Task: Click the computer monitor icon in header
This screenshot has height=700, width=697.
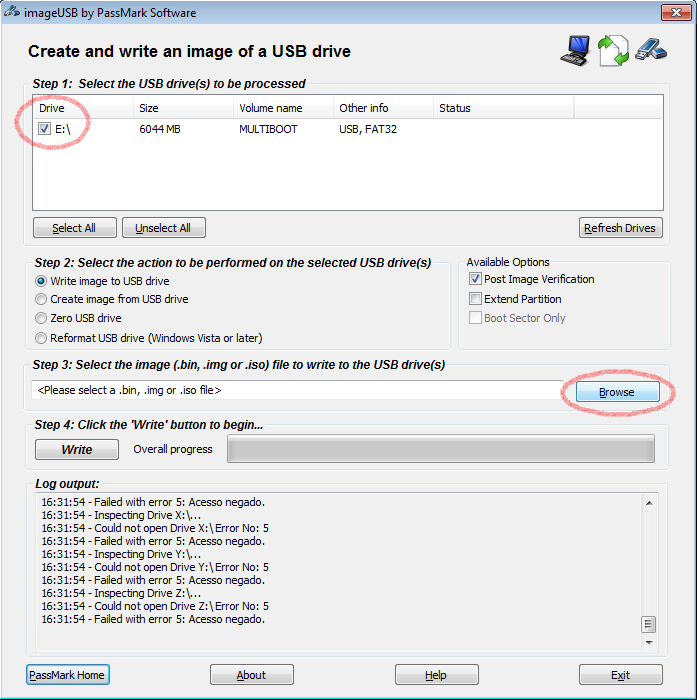Action: pos(577,51)
